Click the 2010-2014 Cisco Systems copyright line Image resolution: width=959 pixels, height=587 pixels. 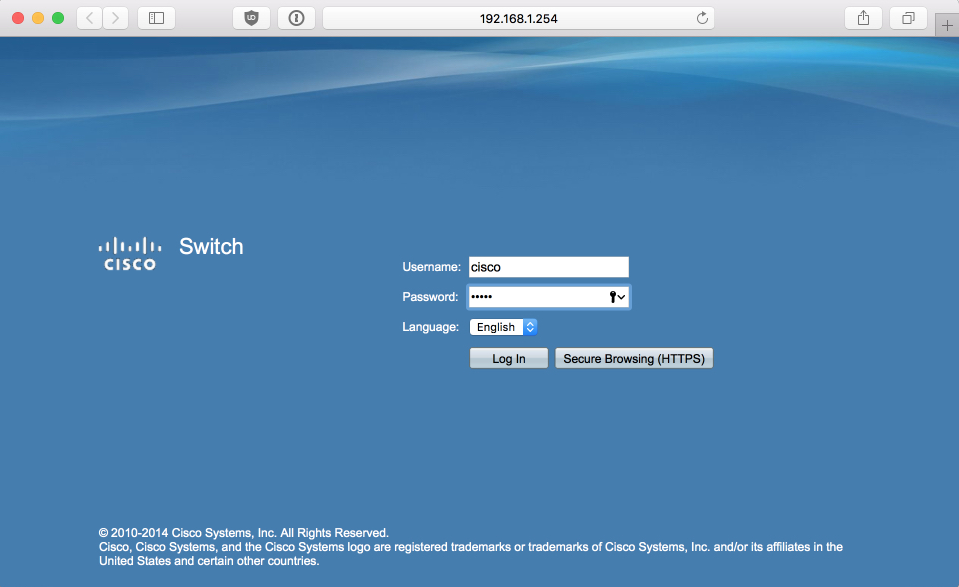(x=243, y=533)
